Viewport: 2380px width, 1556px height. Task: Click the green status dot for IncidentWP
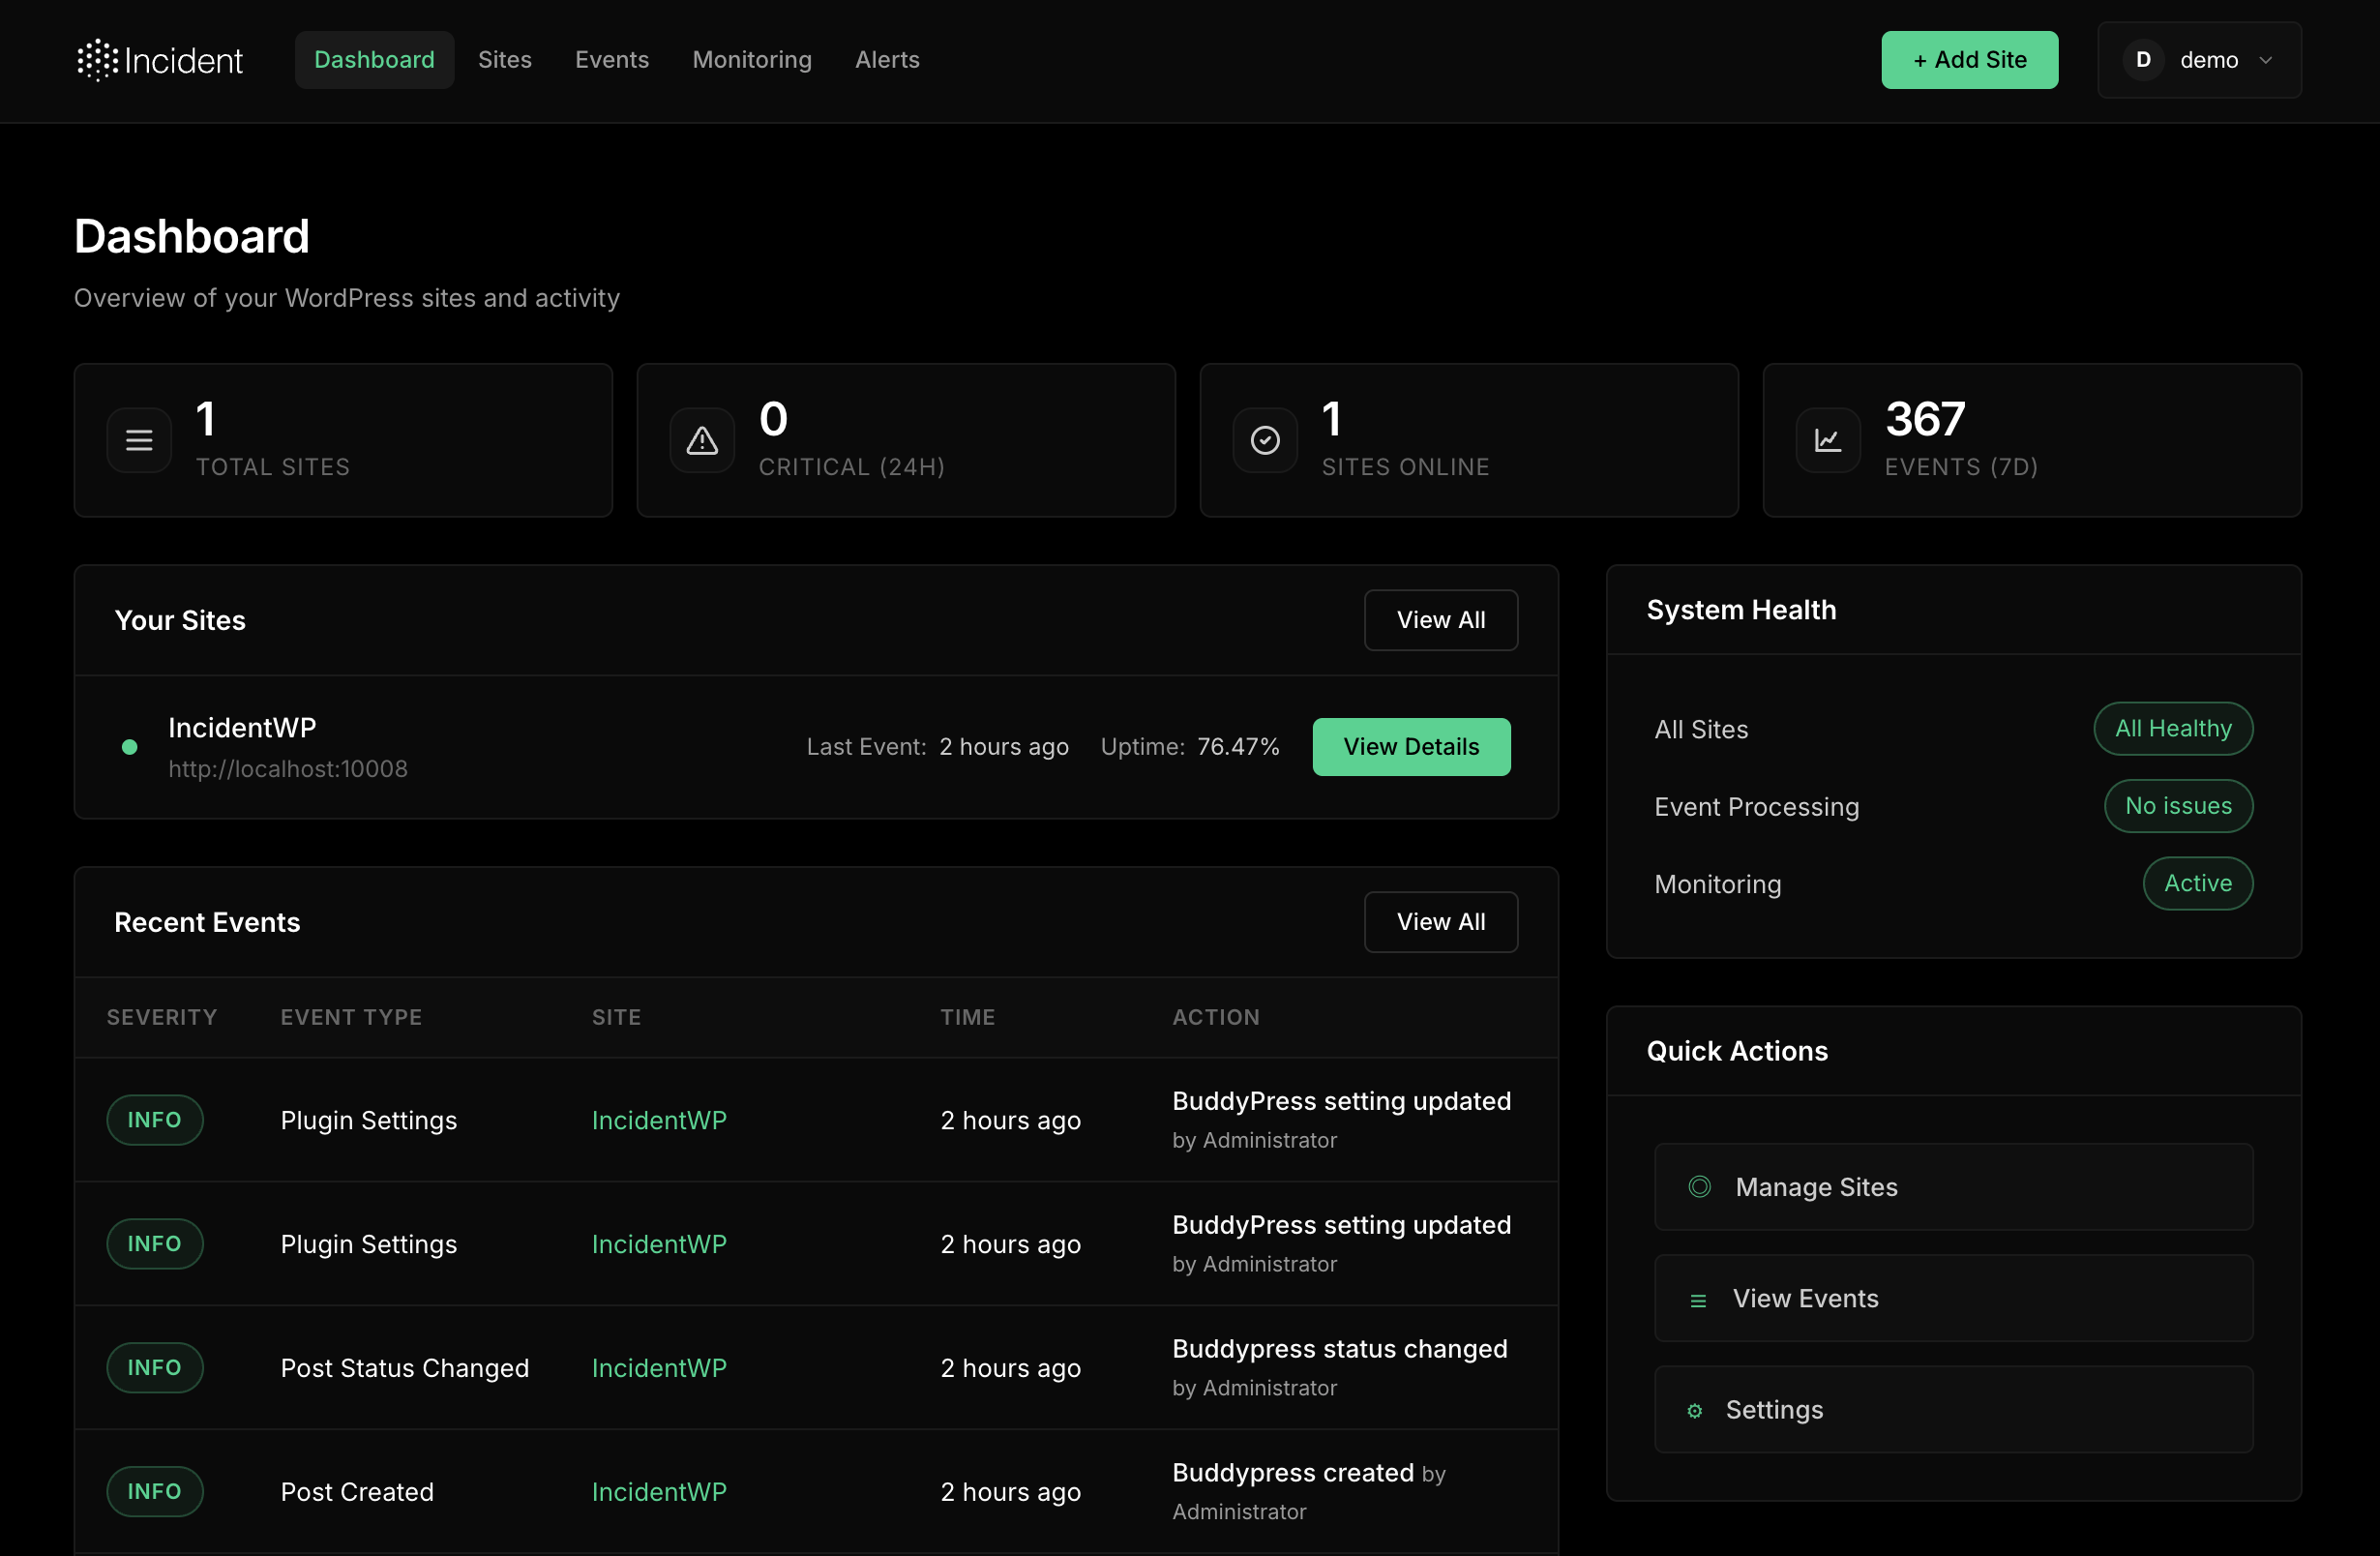point(129,746)
